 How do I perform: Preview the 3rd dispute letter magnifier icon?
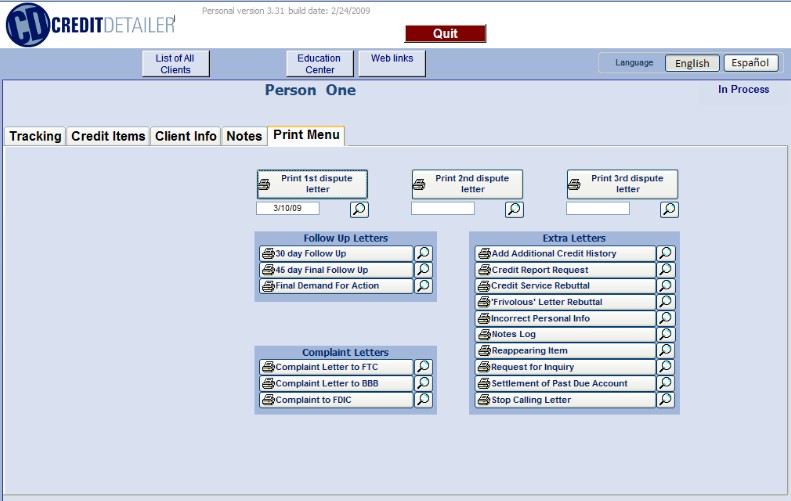click(x=669, y=209)
